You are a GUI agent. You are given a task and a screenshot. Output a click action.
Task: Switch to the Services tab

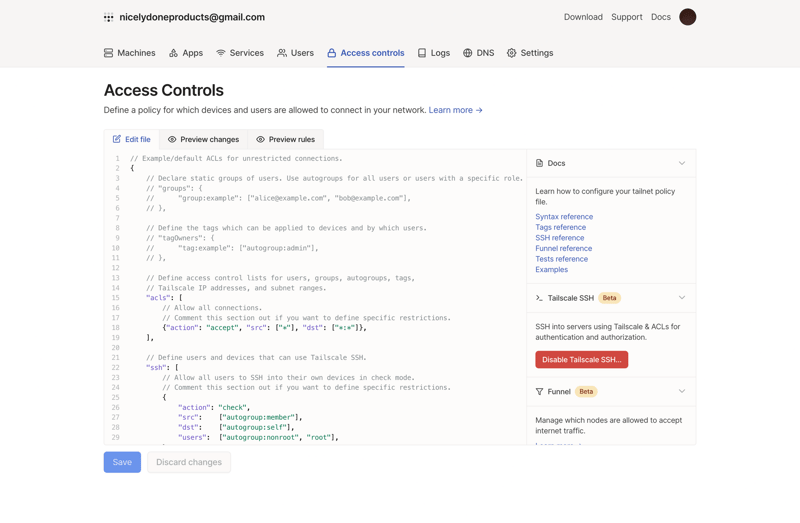click(x=240, y=53)
